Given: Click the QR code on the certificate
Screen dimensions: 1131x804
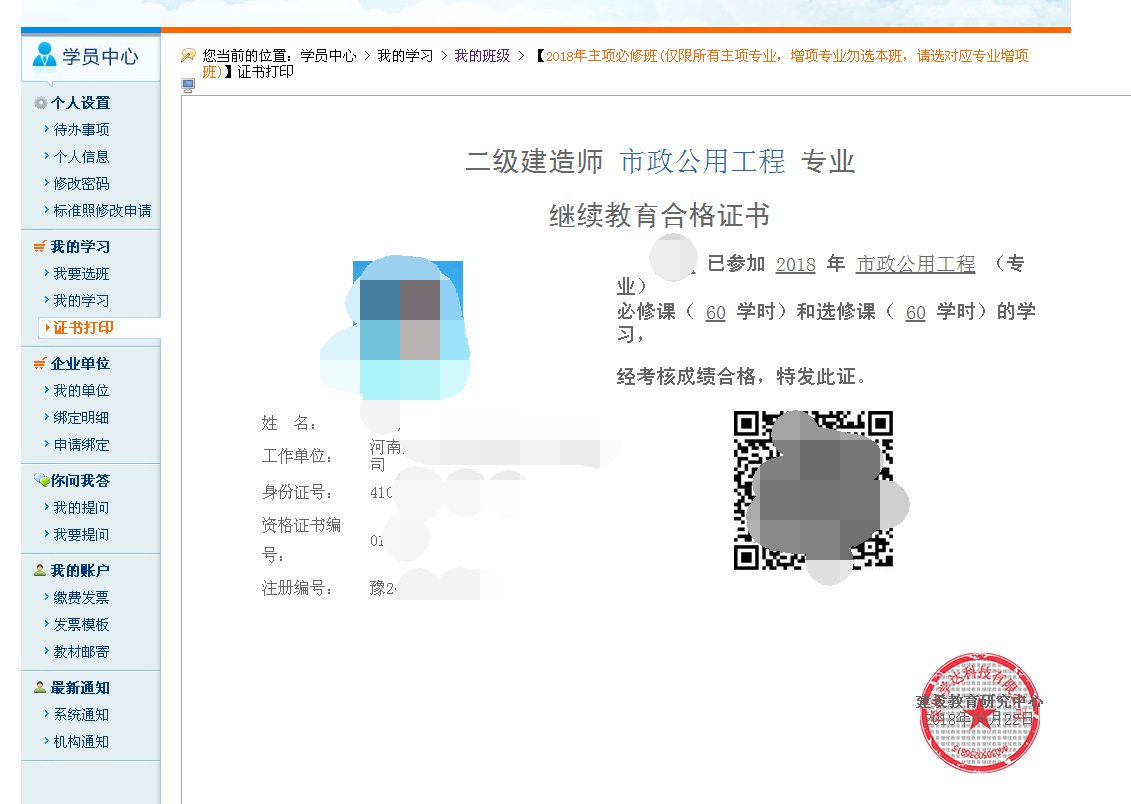Looking at the screenshot, I should pos(813,490).
